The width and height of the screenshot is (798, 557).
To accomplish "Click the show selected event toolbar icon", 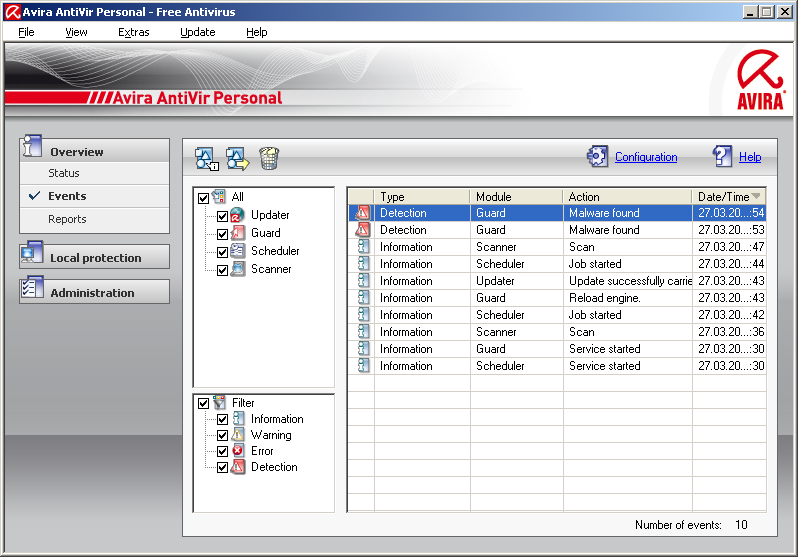I will 207,159.
